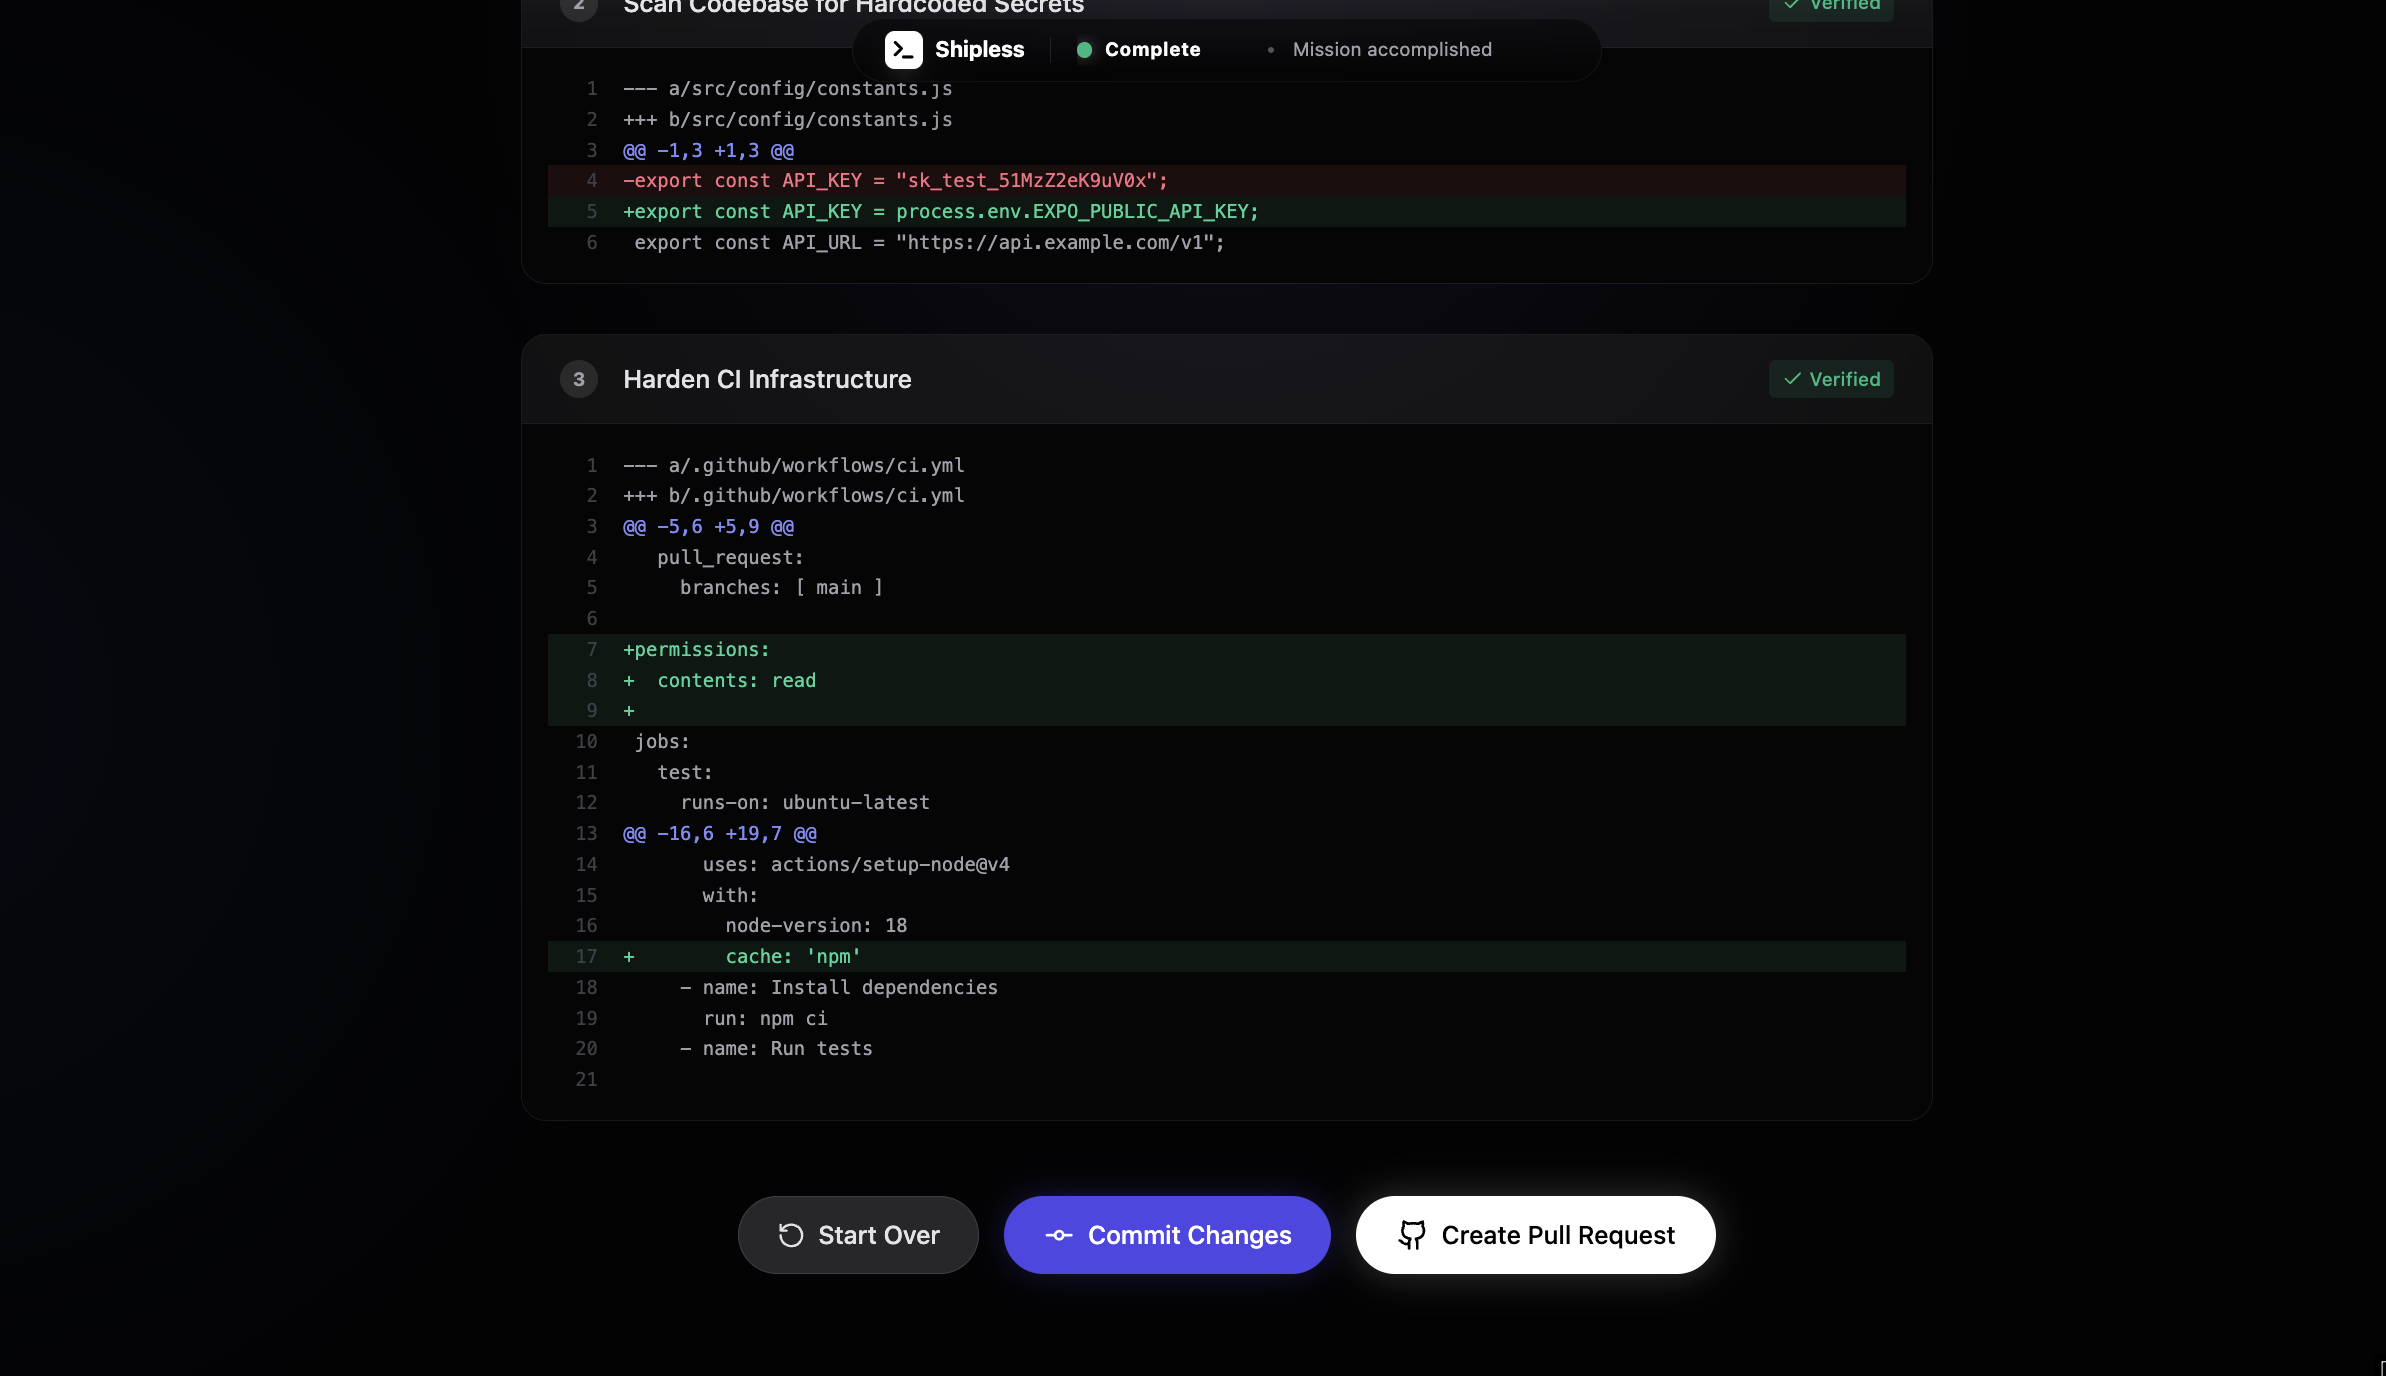The height and width of the screenshot is (1376, 2386).
Task: Click the removed sk_test API_KEY line
Action: click(x=895, y=181)
